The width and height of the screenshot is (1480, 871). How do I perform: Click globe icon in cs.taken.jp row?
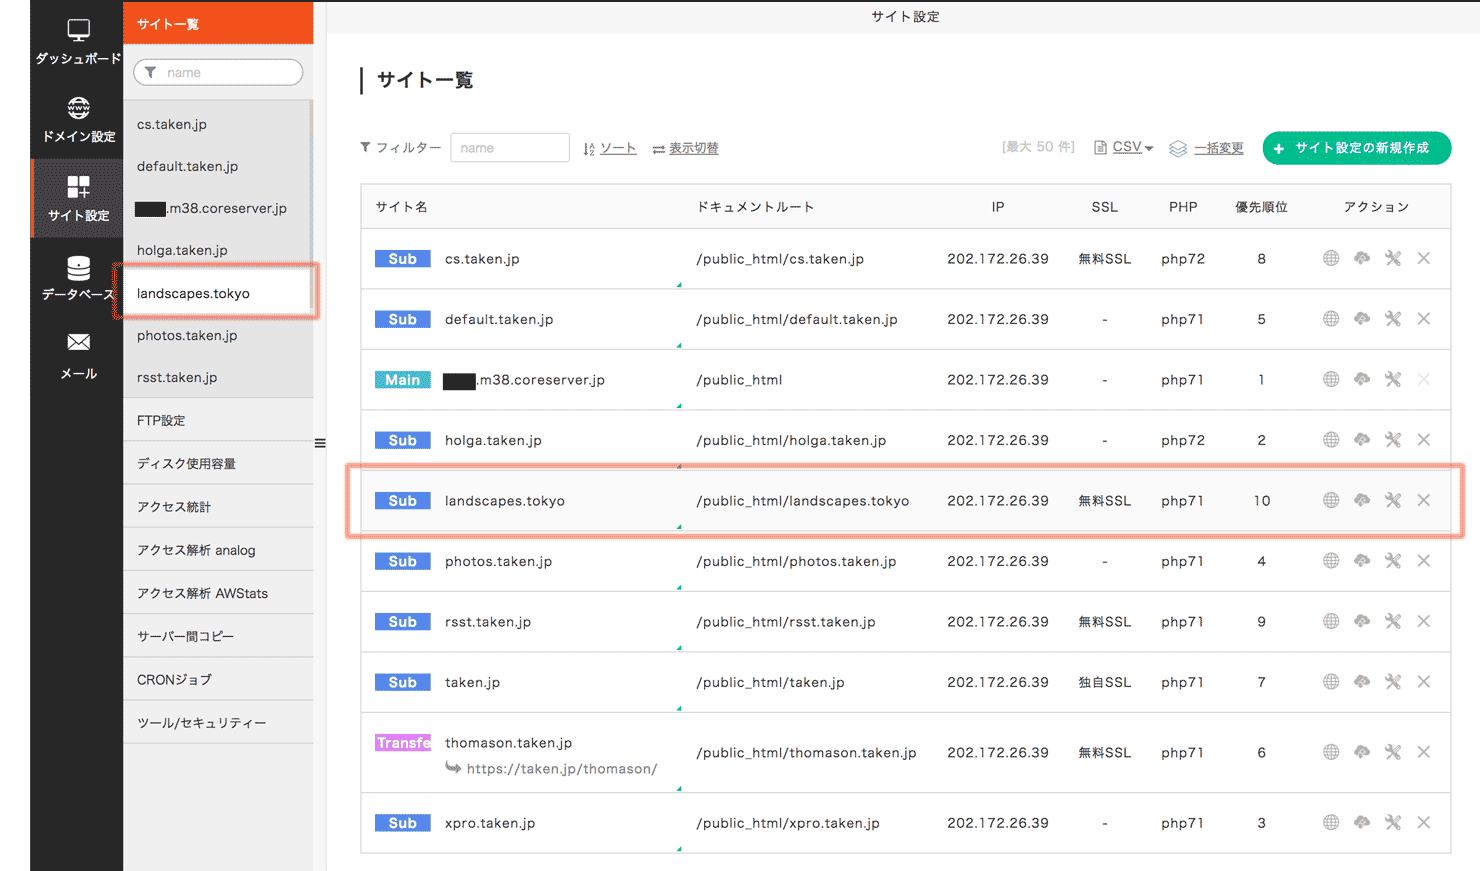(x=1331, y=258)
